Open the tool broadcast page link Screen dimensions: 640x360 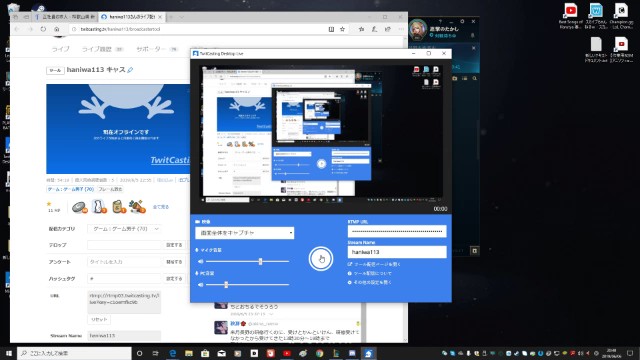coord(374,264)
